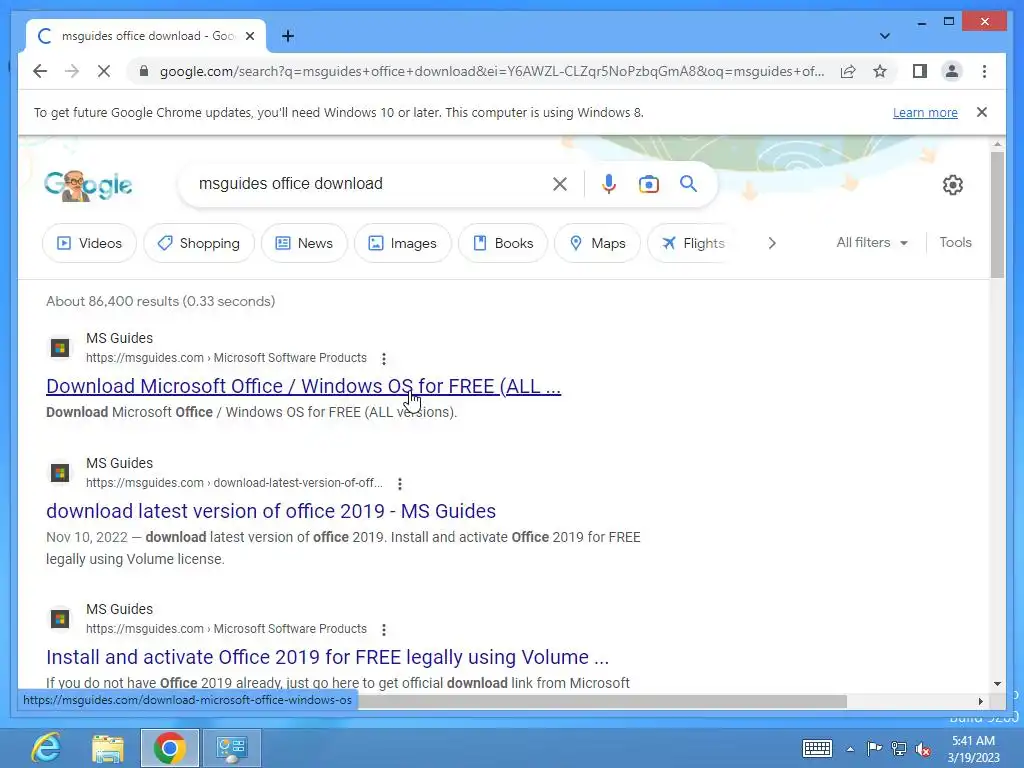Open the touch keyboard
Screen dimensions: 1024x768
pyautogui.click(x=817, y=748)
